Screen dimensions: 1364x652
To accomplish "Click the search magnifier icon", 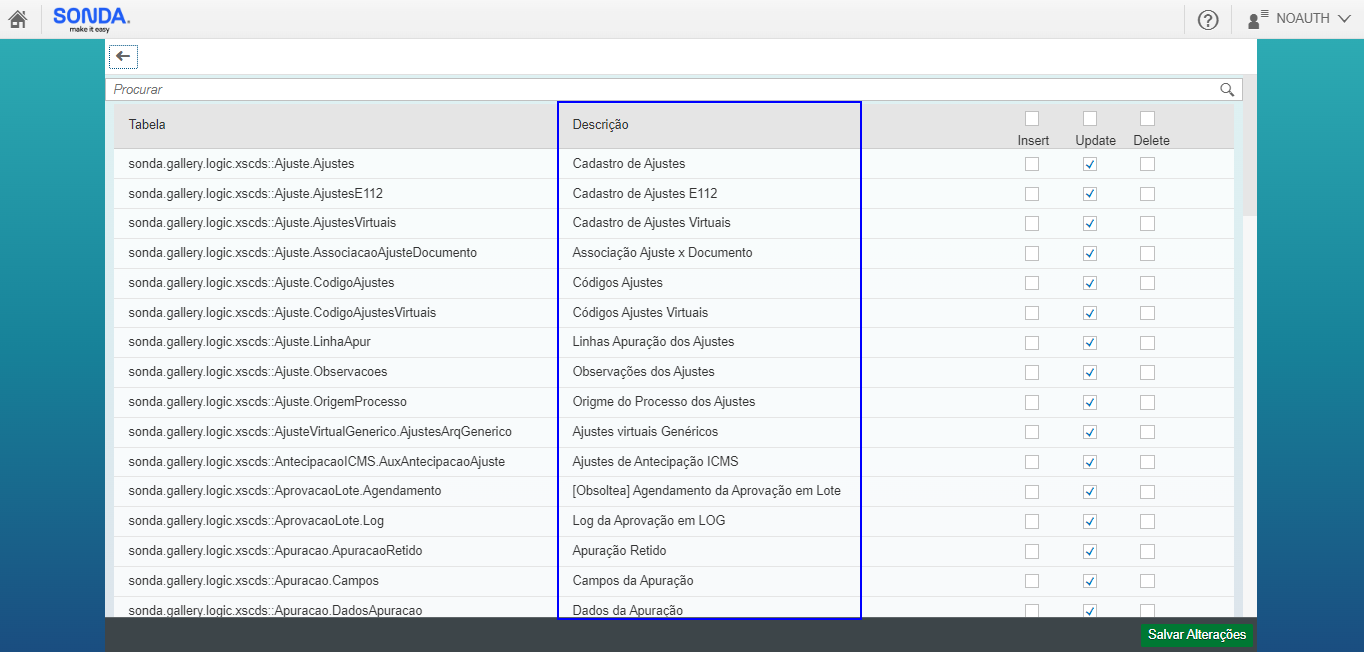I will pyautogui.click(x=1227, y=90).
